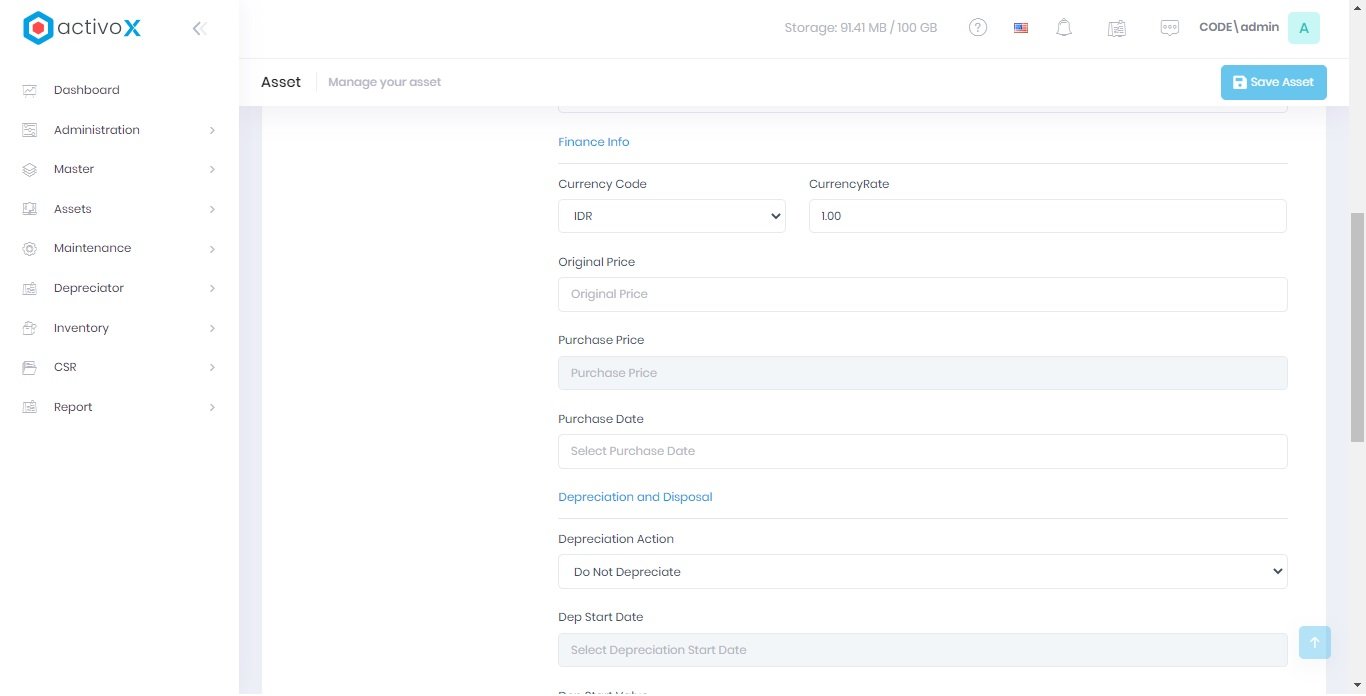Collapse the sidebar with double chevron
The image size is (1366, 696).
[x=199, y=29]
